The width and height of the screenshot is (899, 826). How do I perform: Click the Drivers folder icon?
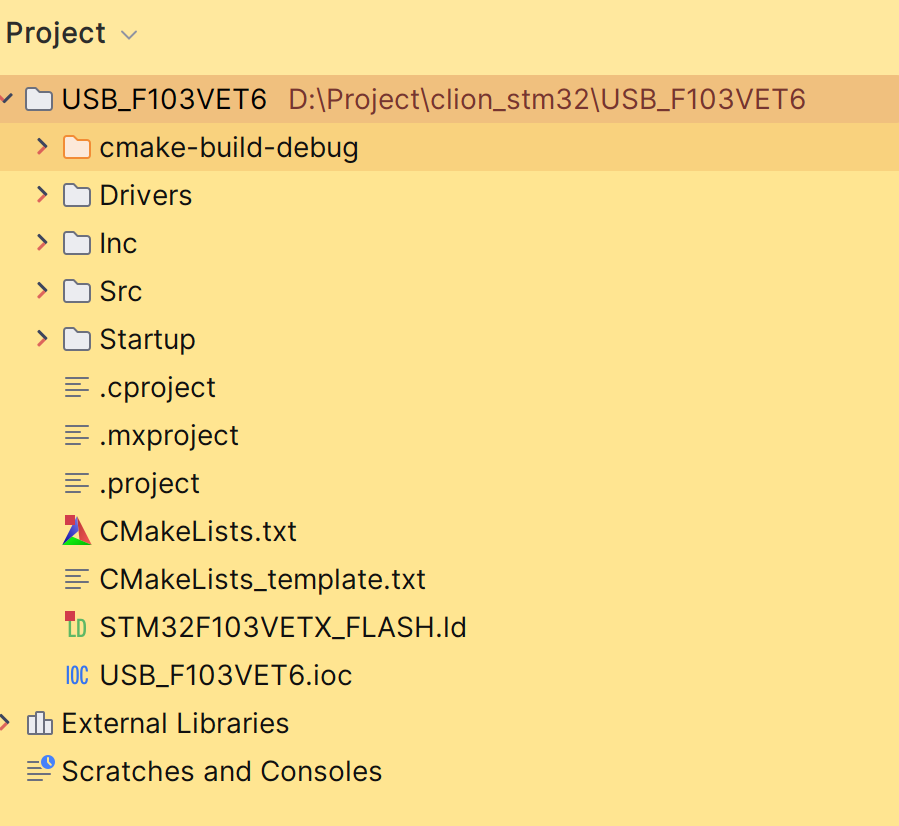click(x=76, y=195)
